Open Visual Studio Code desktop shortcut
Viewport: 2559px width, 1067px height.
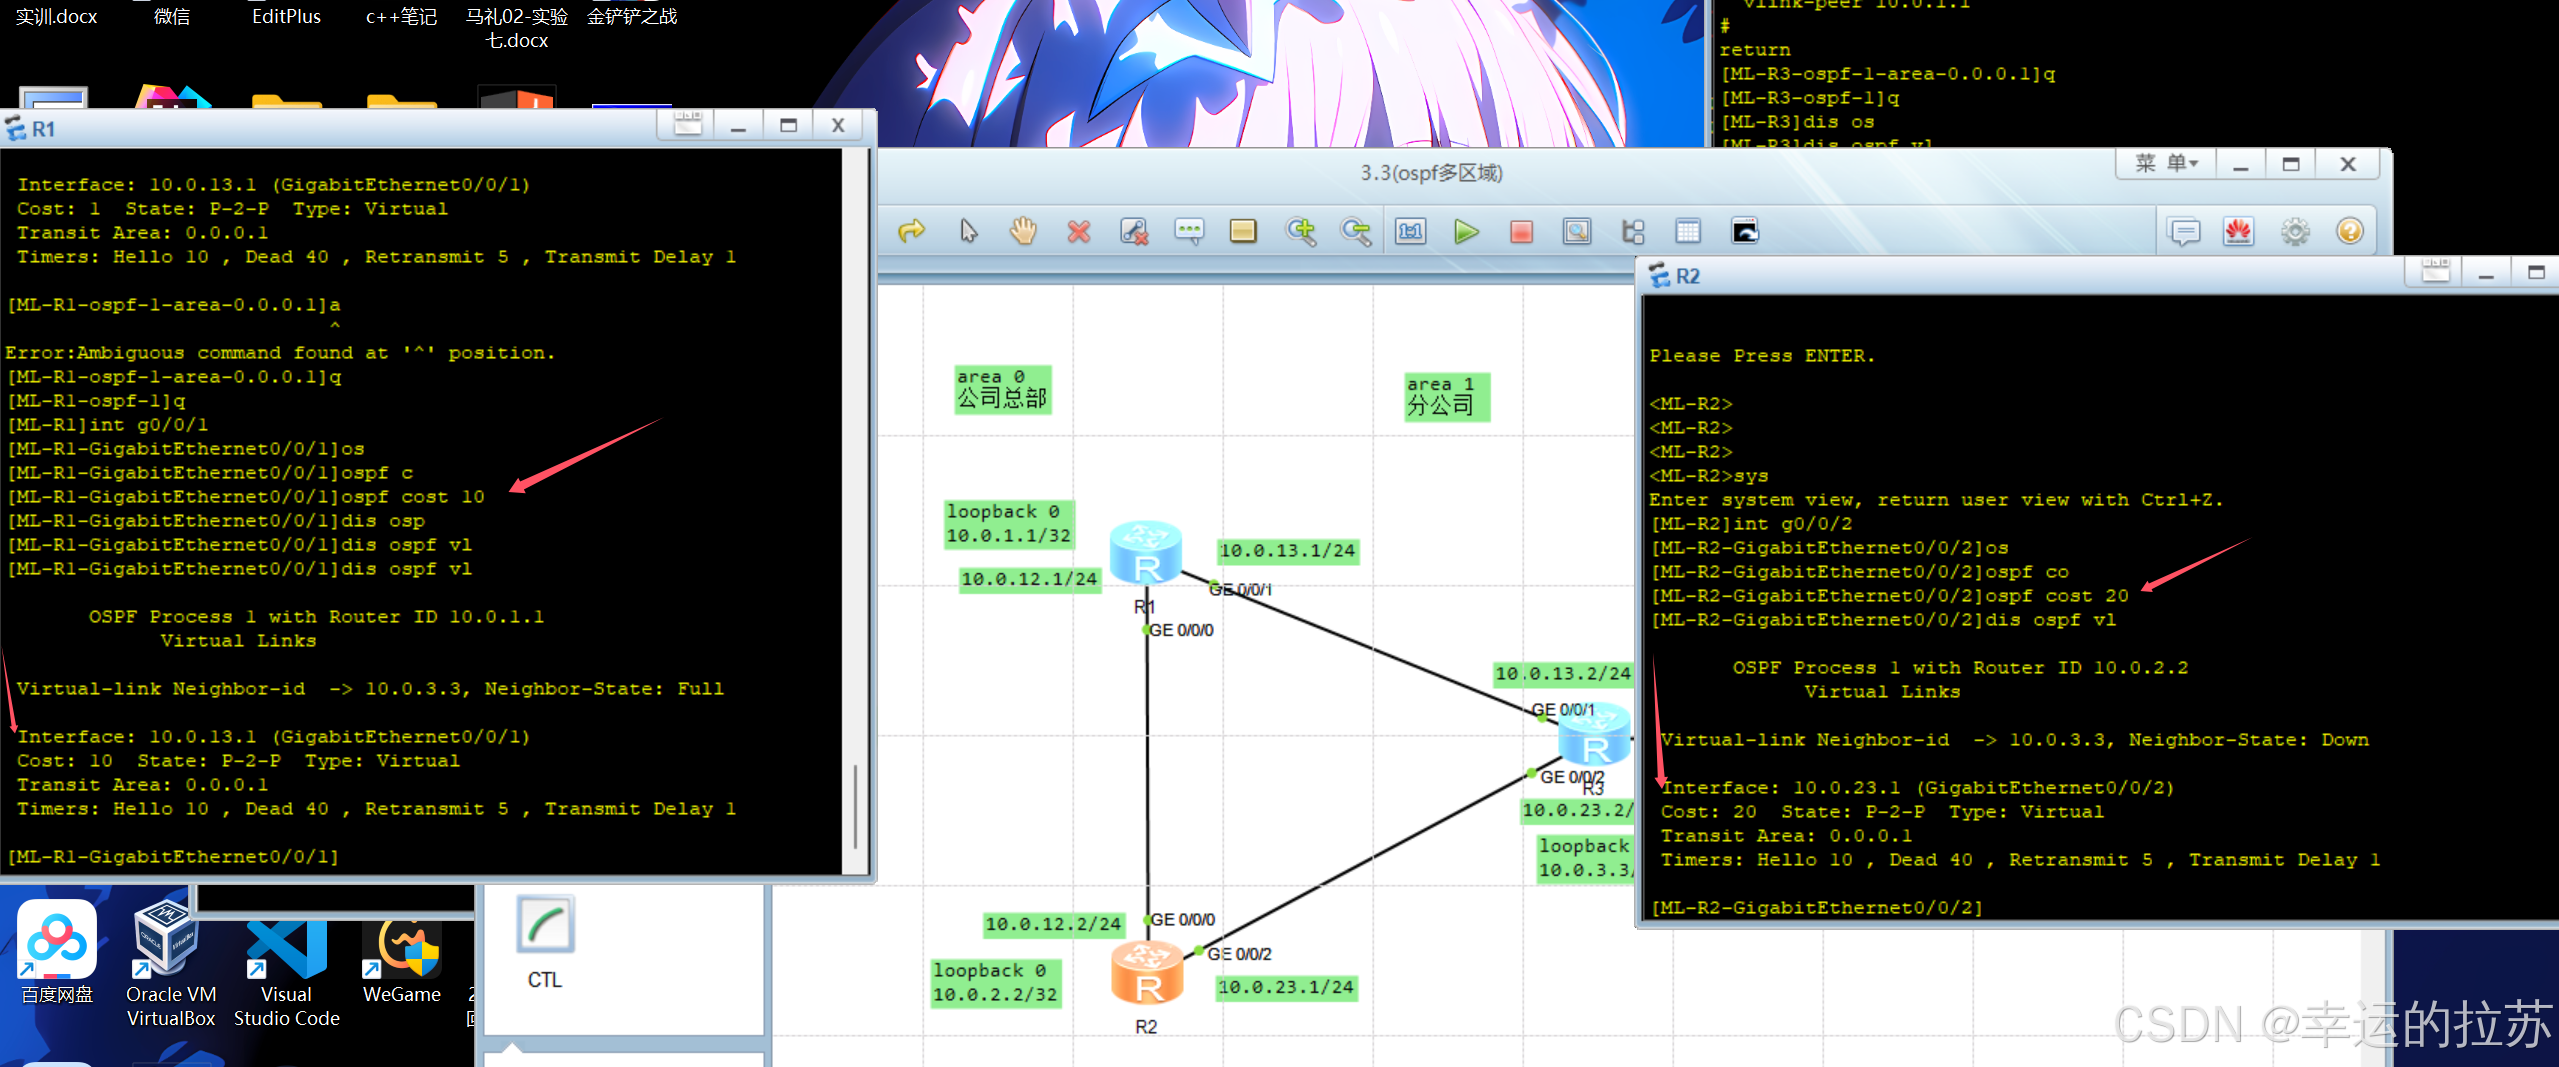[x=286, y=972]
